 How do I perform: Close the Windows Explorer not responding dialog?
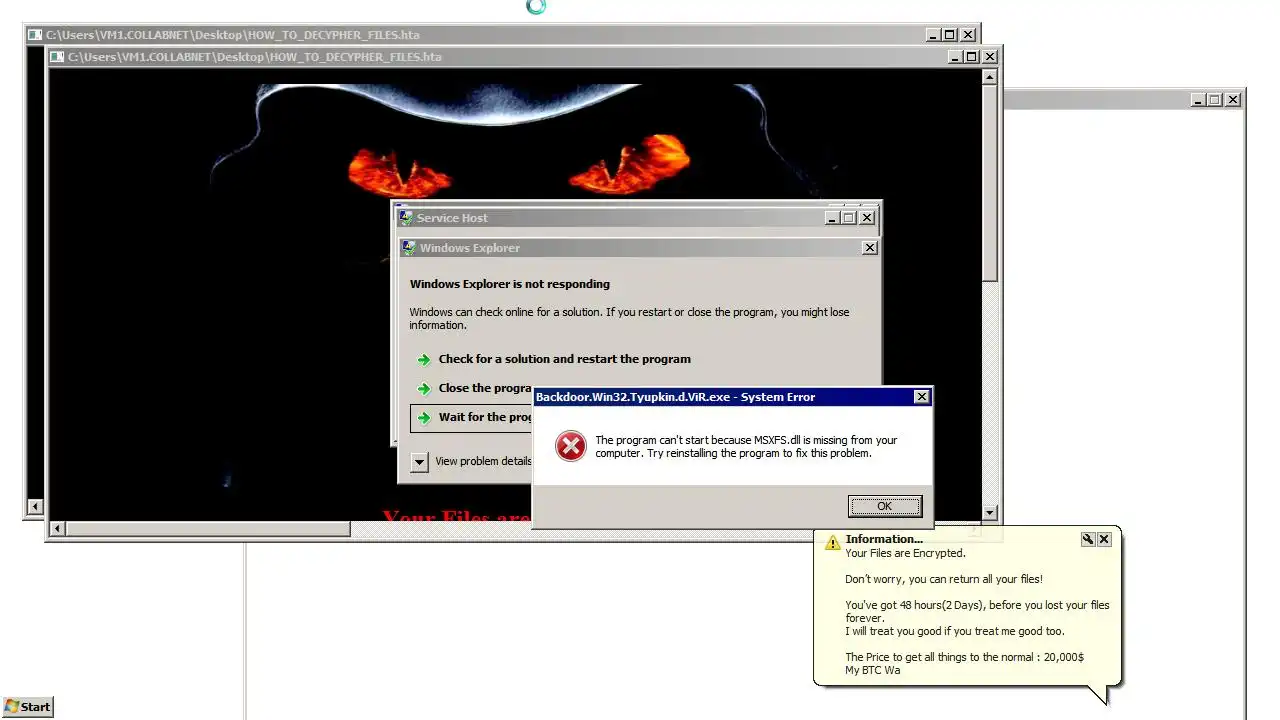pos(869,248)
